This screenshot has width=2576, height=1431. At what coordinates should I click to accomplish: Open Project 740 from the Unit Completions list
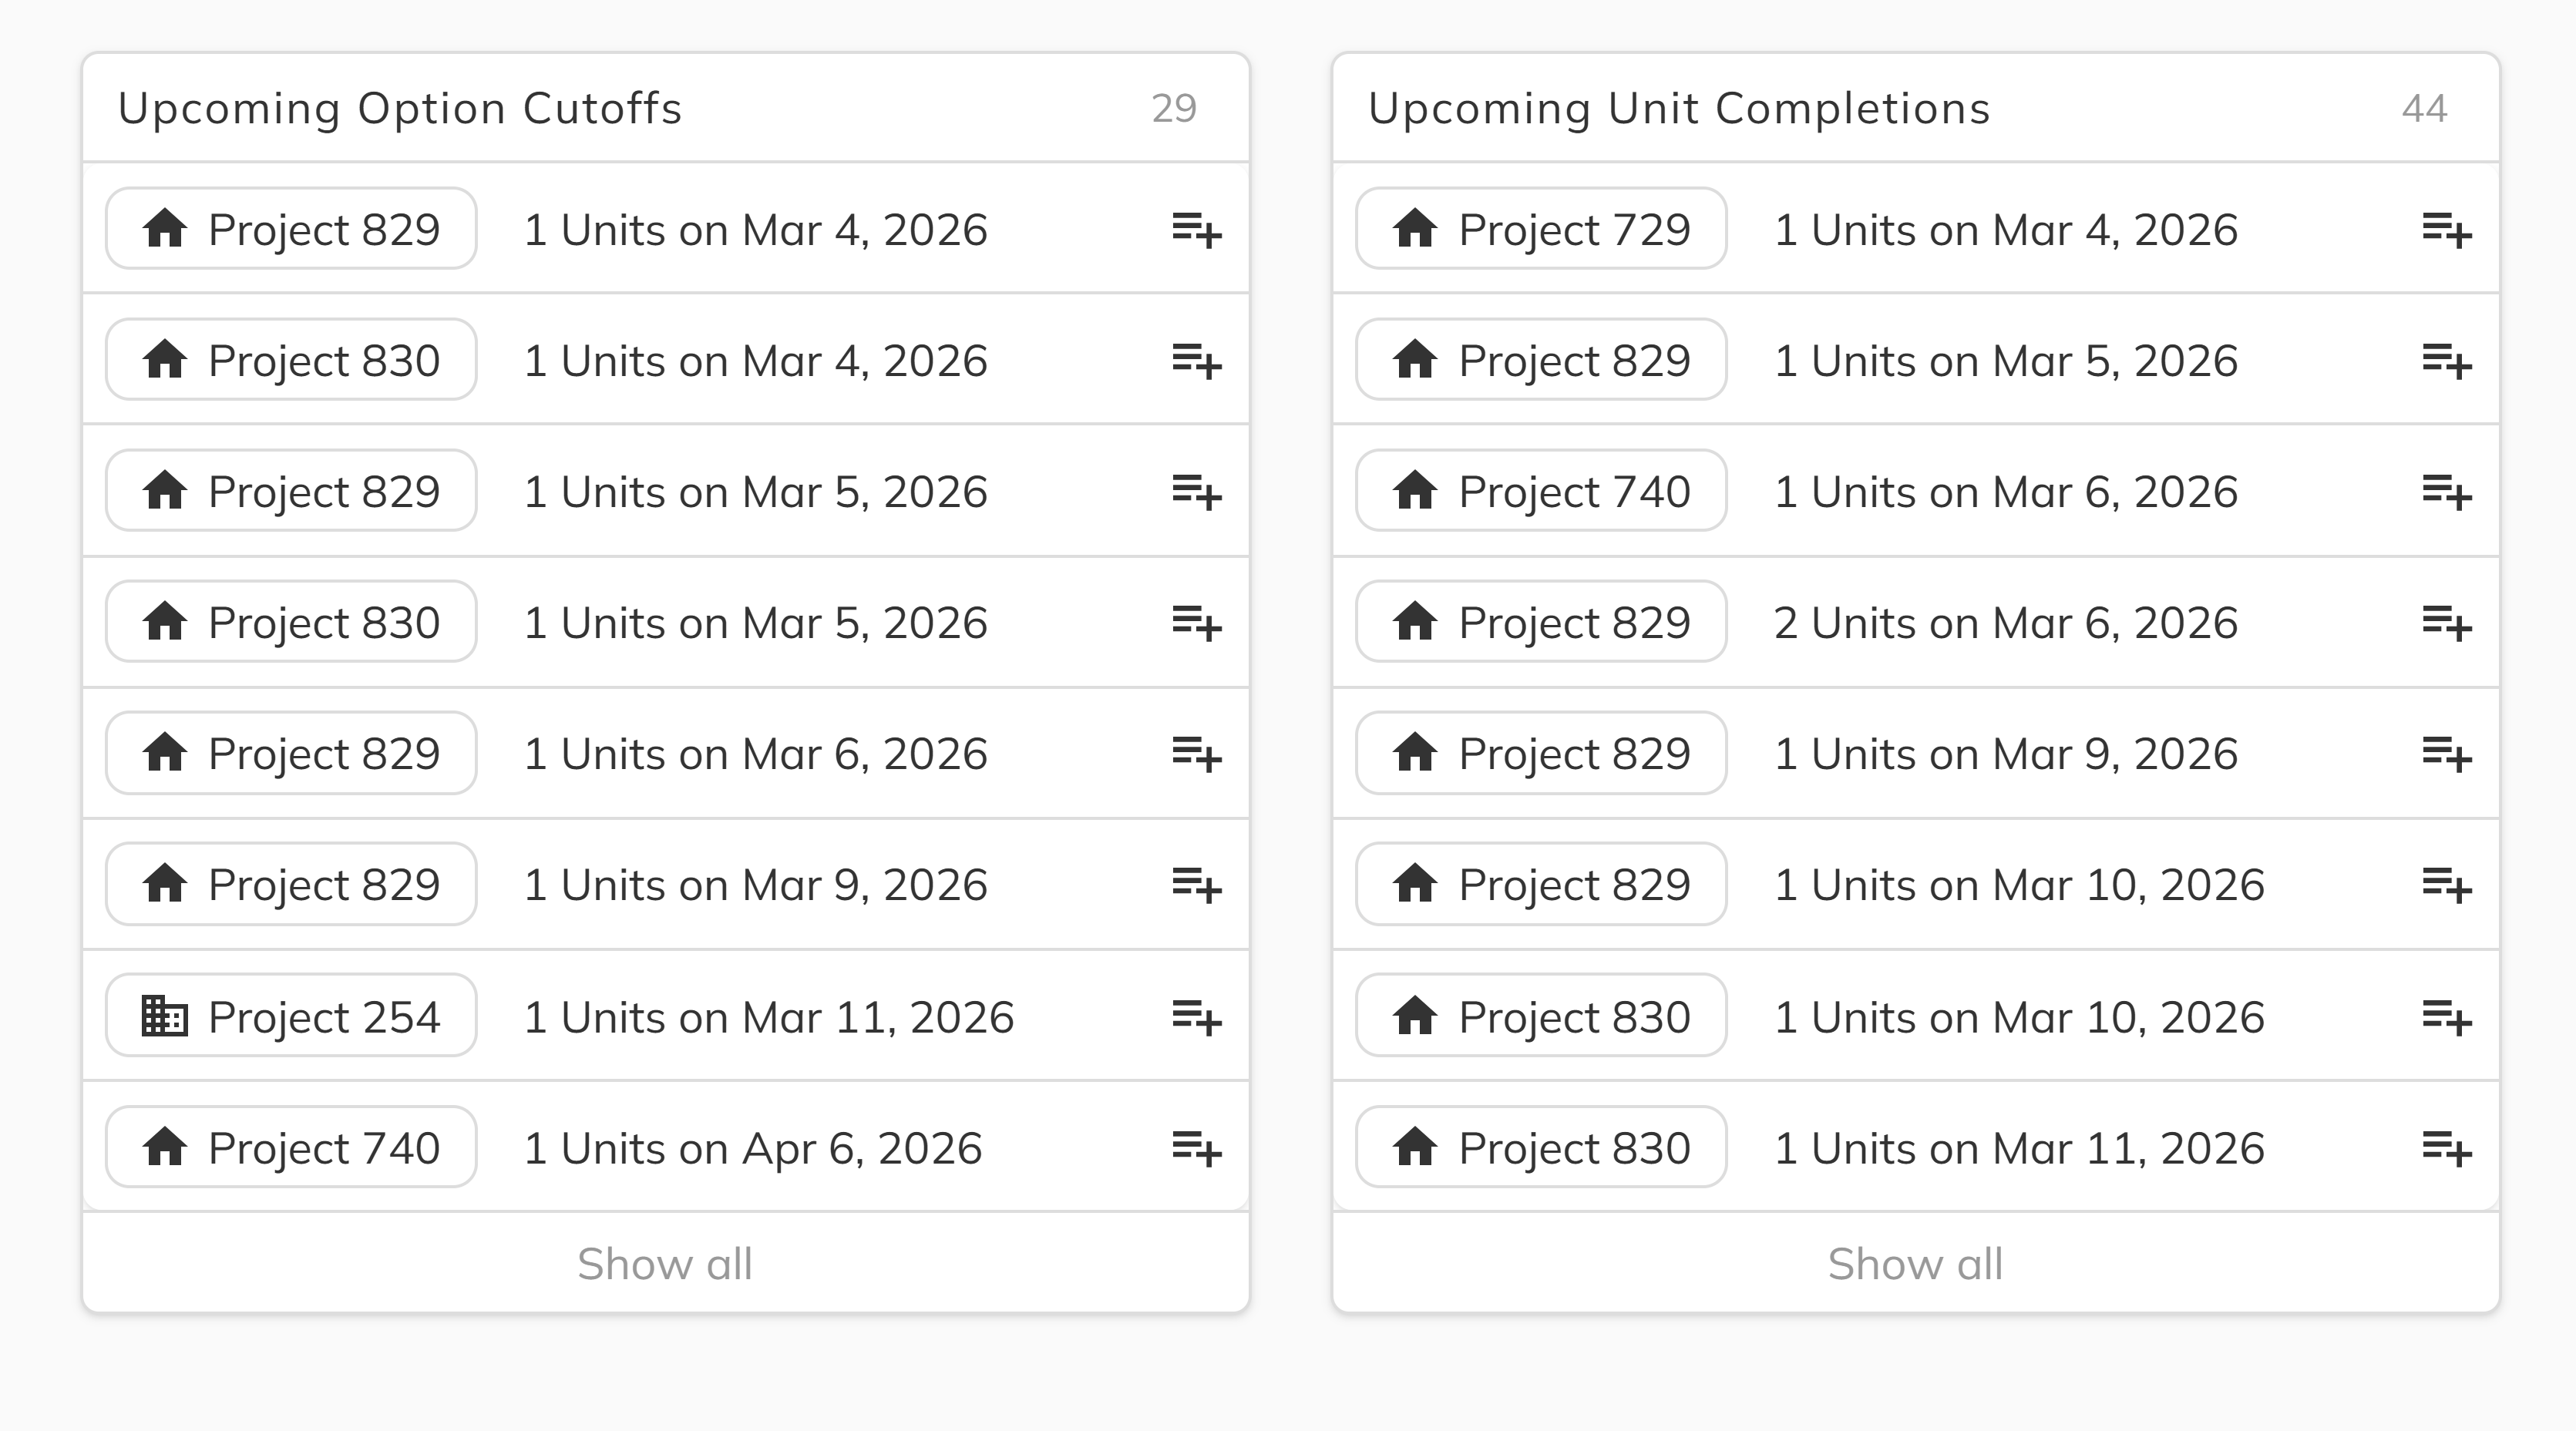[x=1540, y=491]
